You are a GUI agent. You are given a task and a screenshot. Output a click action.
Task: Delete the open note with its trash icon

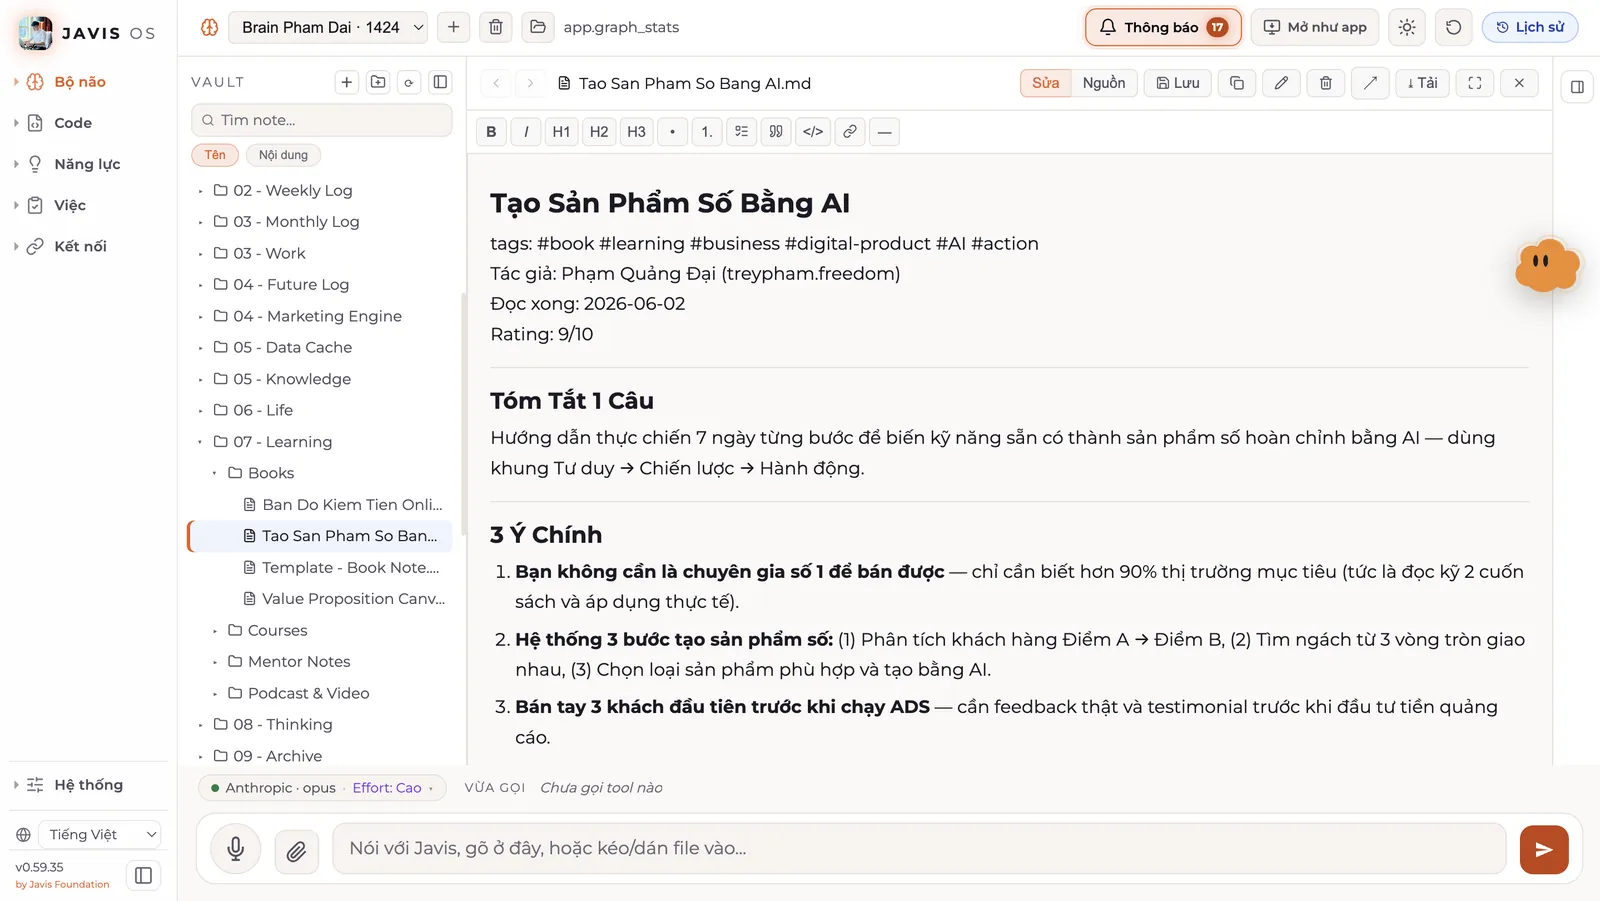pos(1326,83)
